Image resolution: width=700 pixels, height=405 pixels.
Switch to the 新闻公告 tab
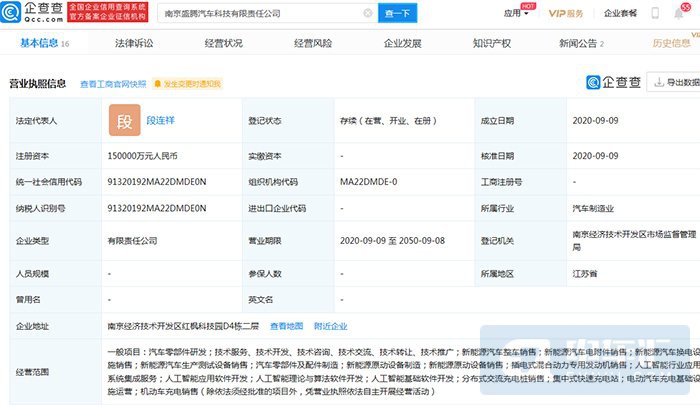(581, 43)
